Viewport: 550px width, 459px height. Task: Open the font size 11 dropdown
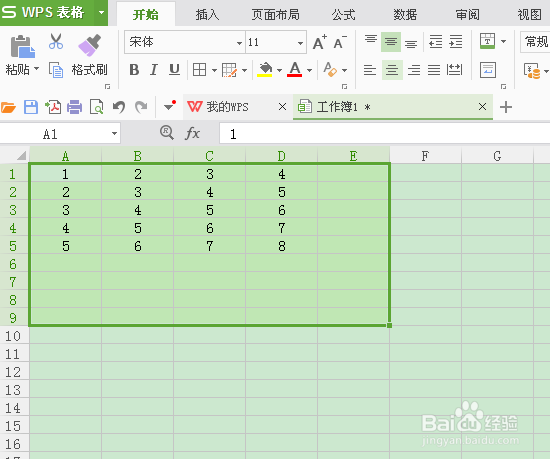(300, 43)
